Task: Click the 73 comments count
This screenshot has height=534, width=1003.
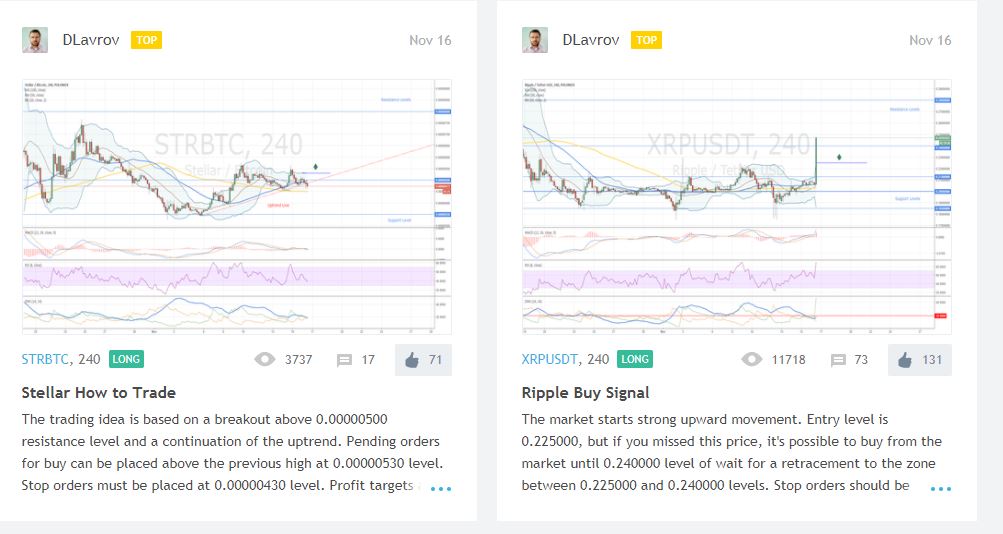Action: [861, 360]
